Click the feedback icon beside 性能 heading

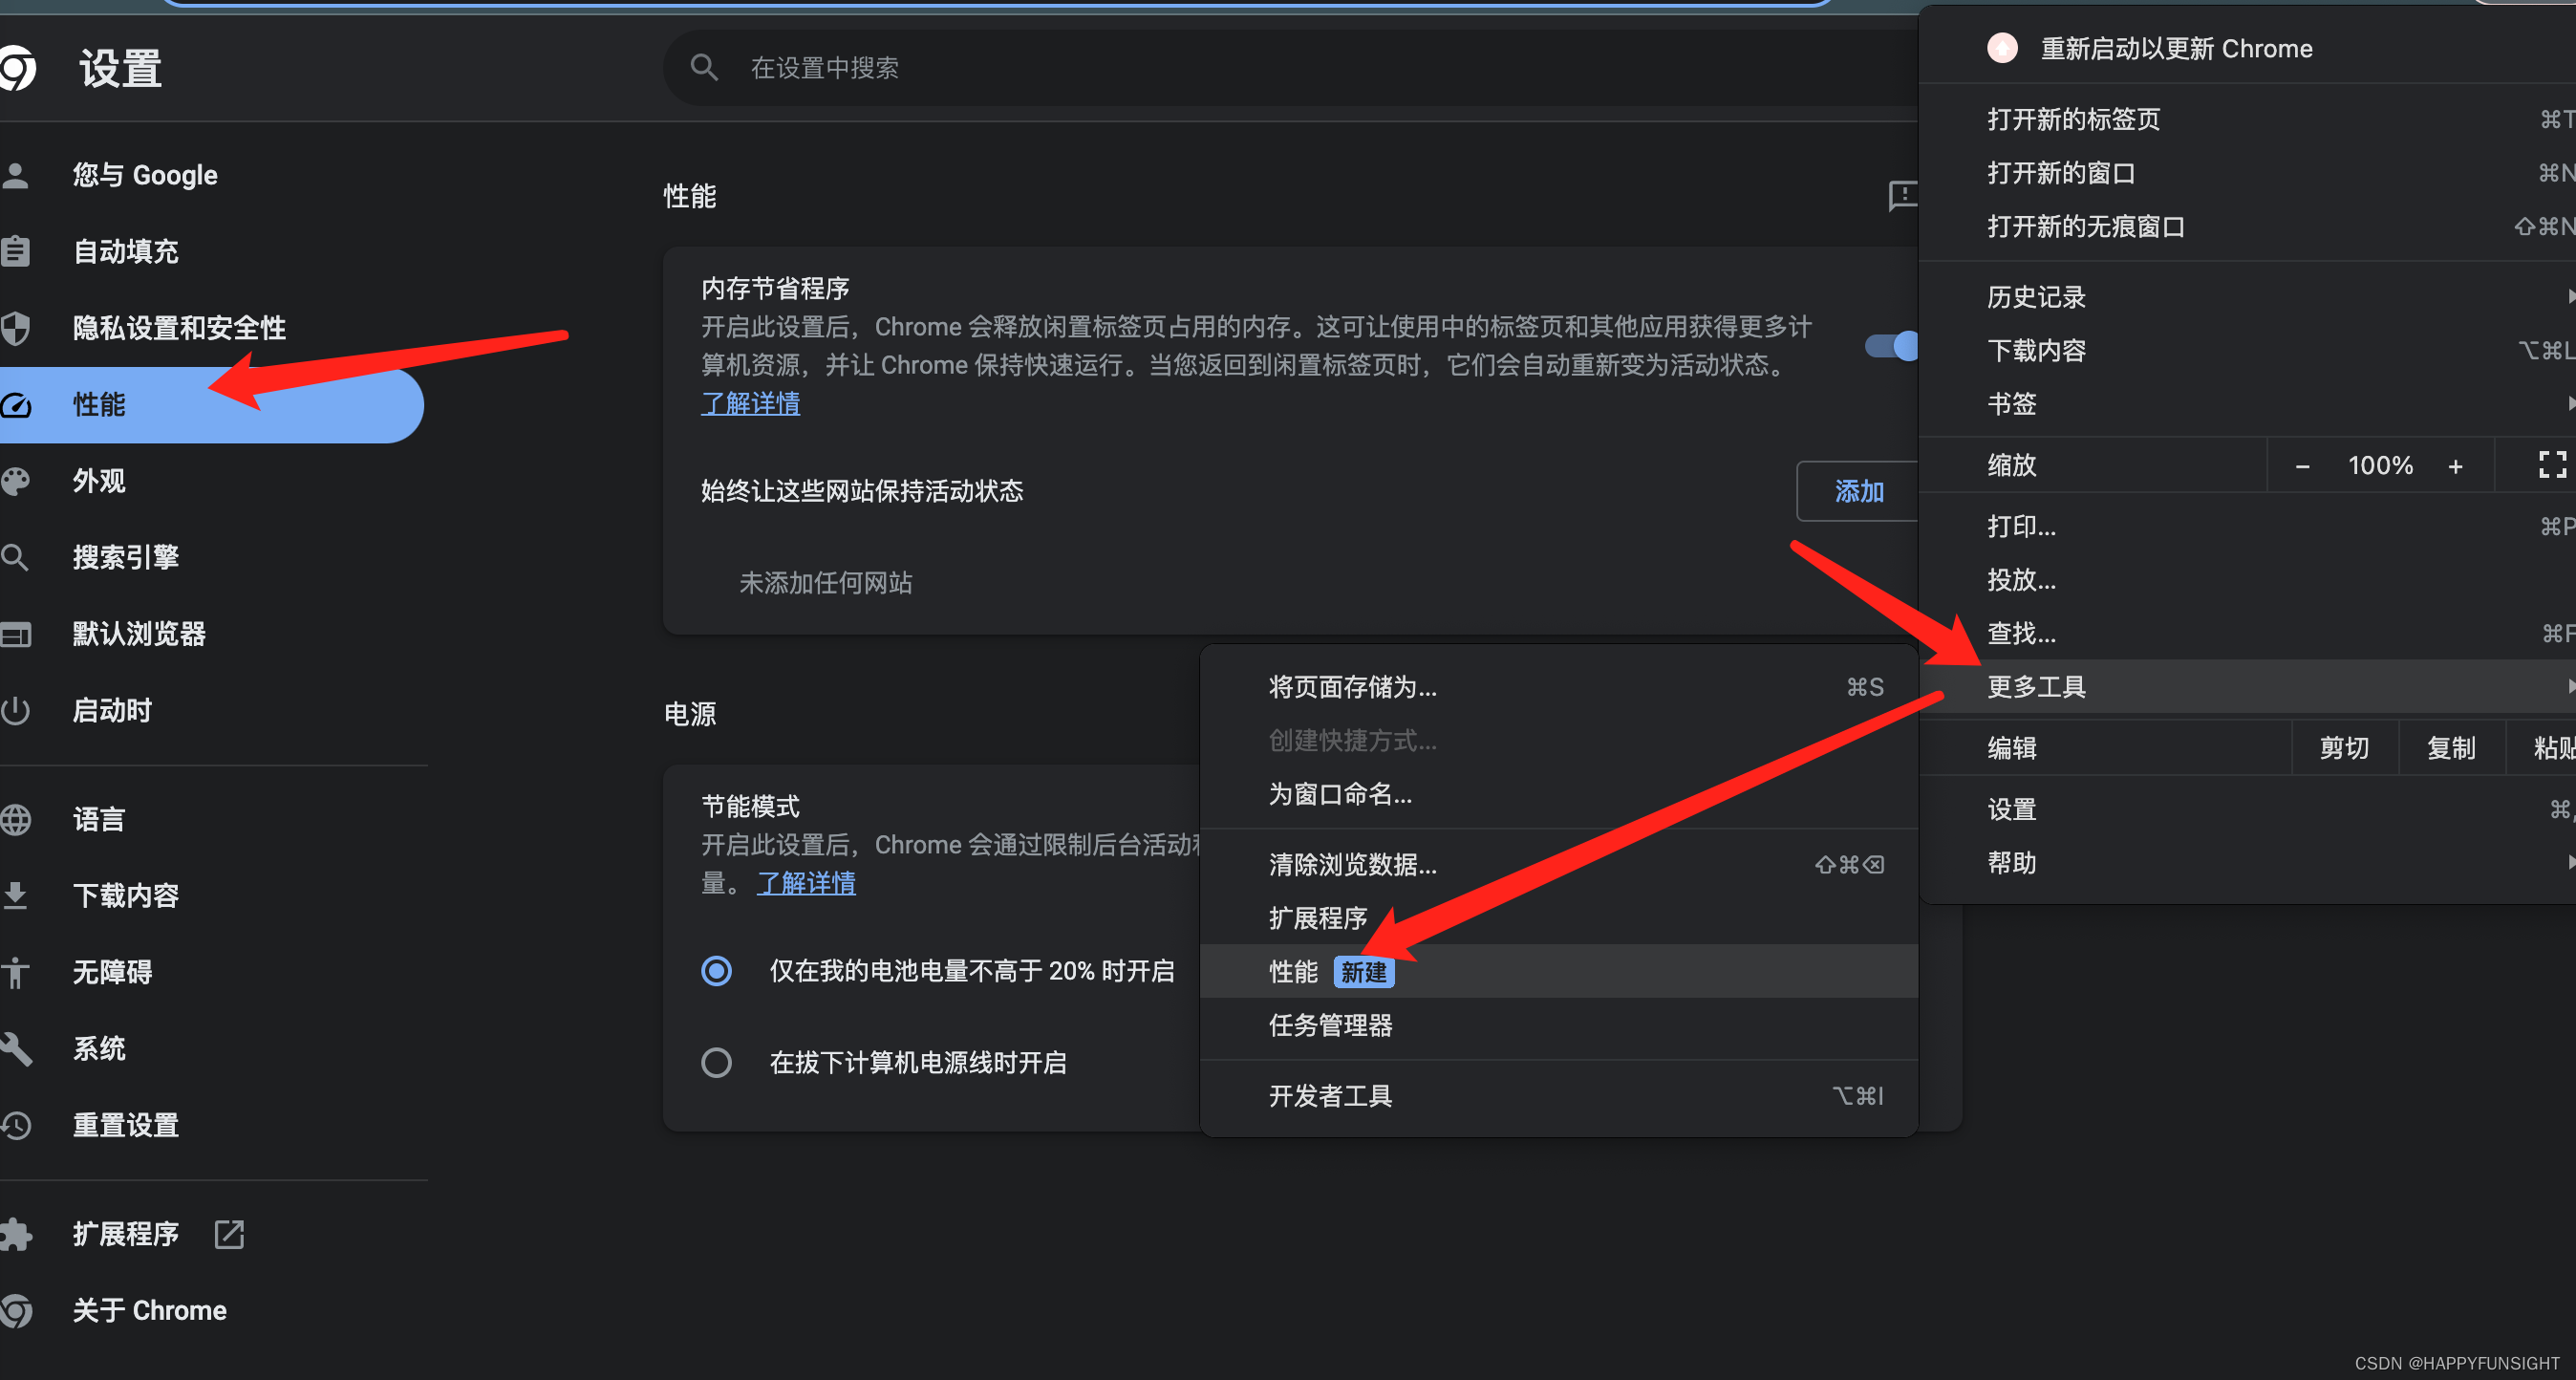1901,196
